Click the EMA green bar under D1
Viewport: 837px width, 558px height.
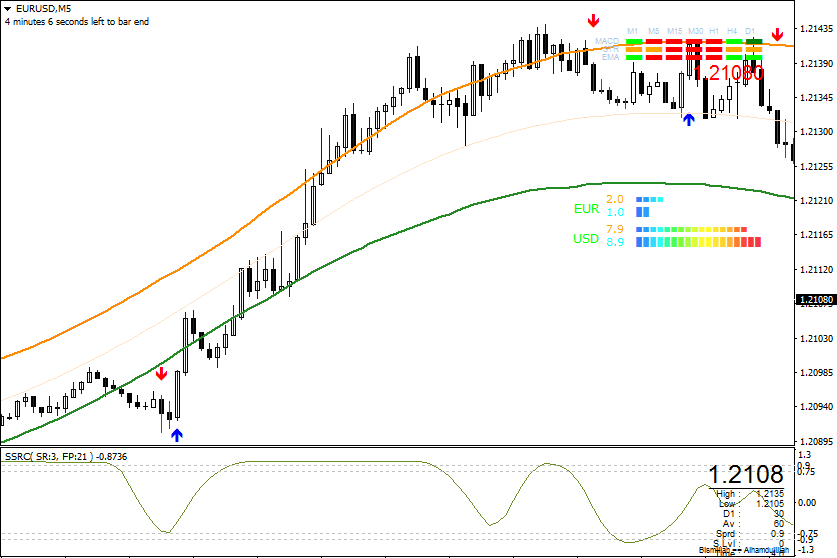pos(753,57)
